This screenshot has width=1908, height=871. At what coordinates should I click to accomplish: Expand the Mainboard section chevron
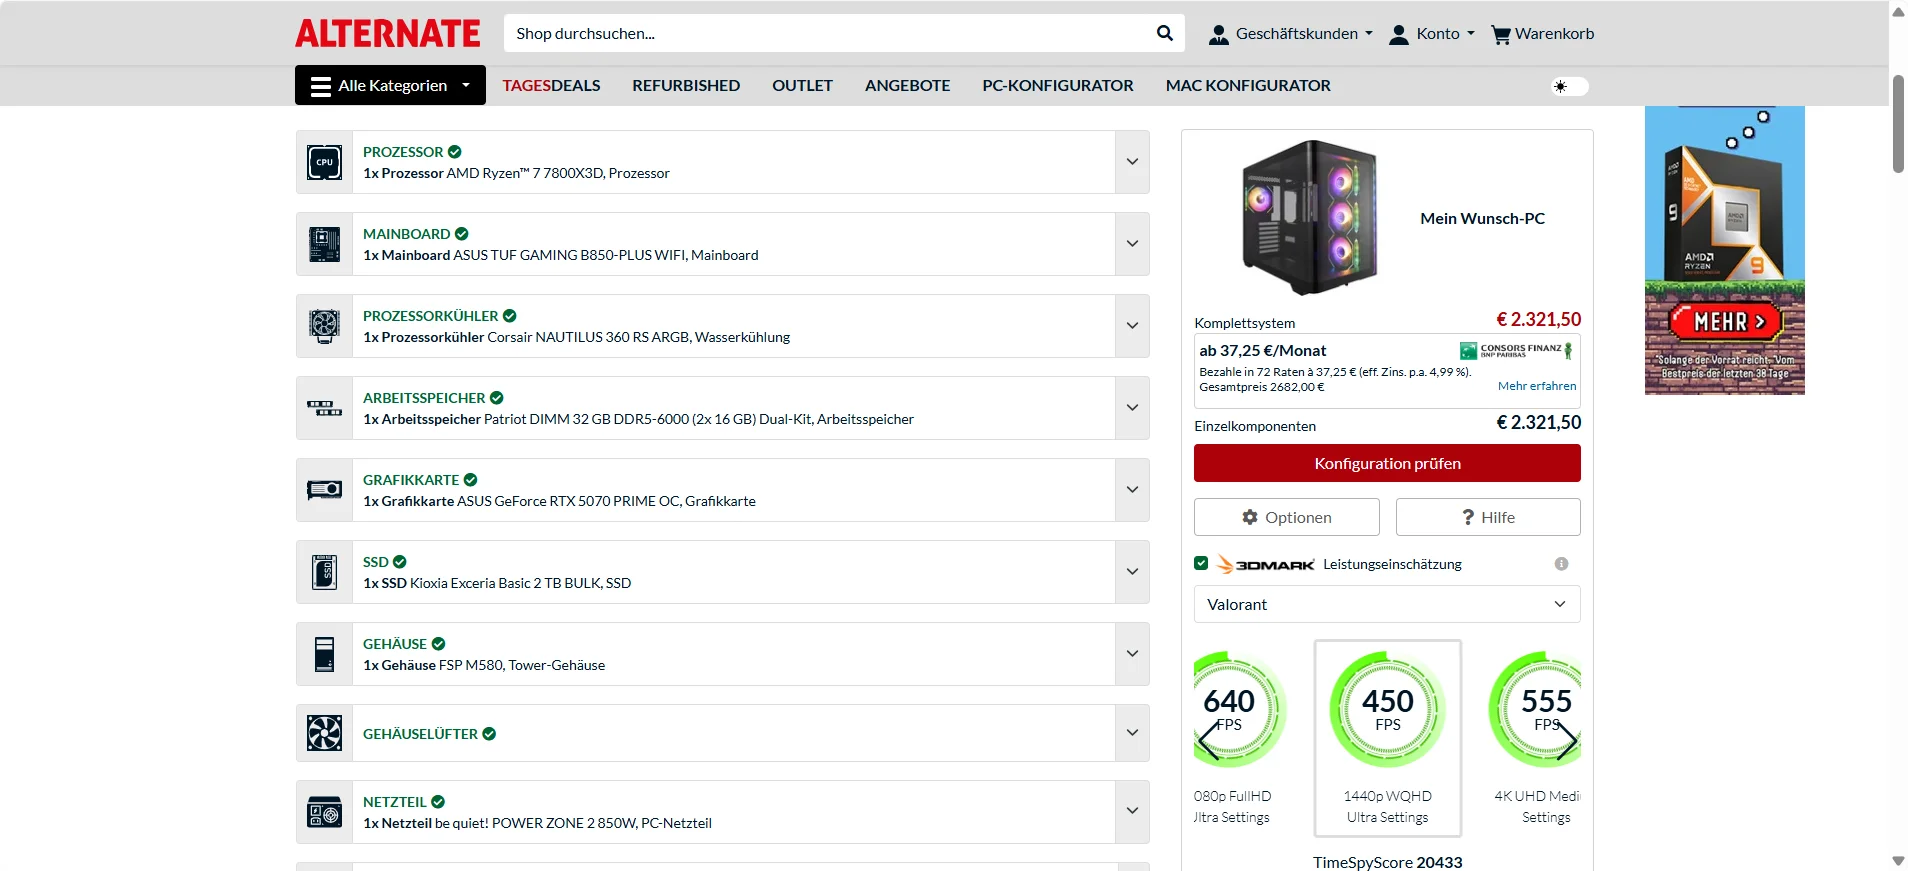(1132, 244)
